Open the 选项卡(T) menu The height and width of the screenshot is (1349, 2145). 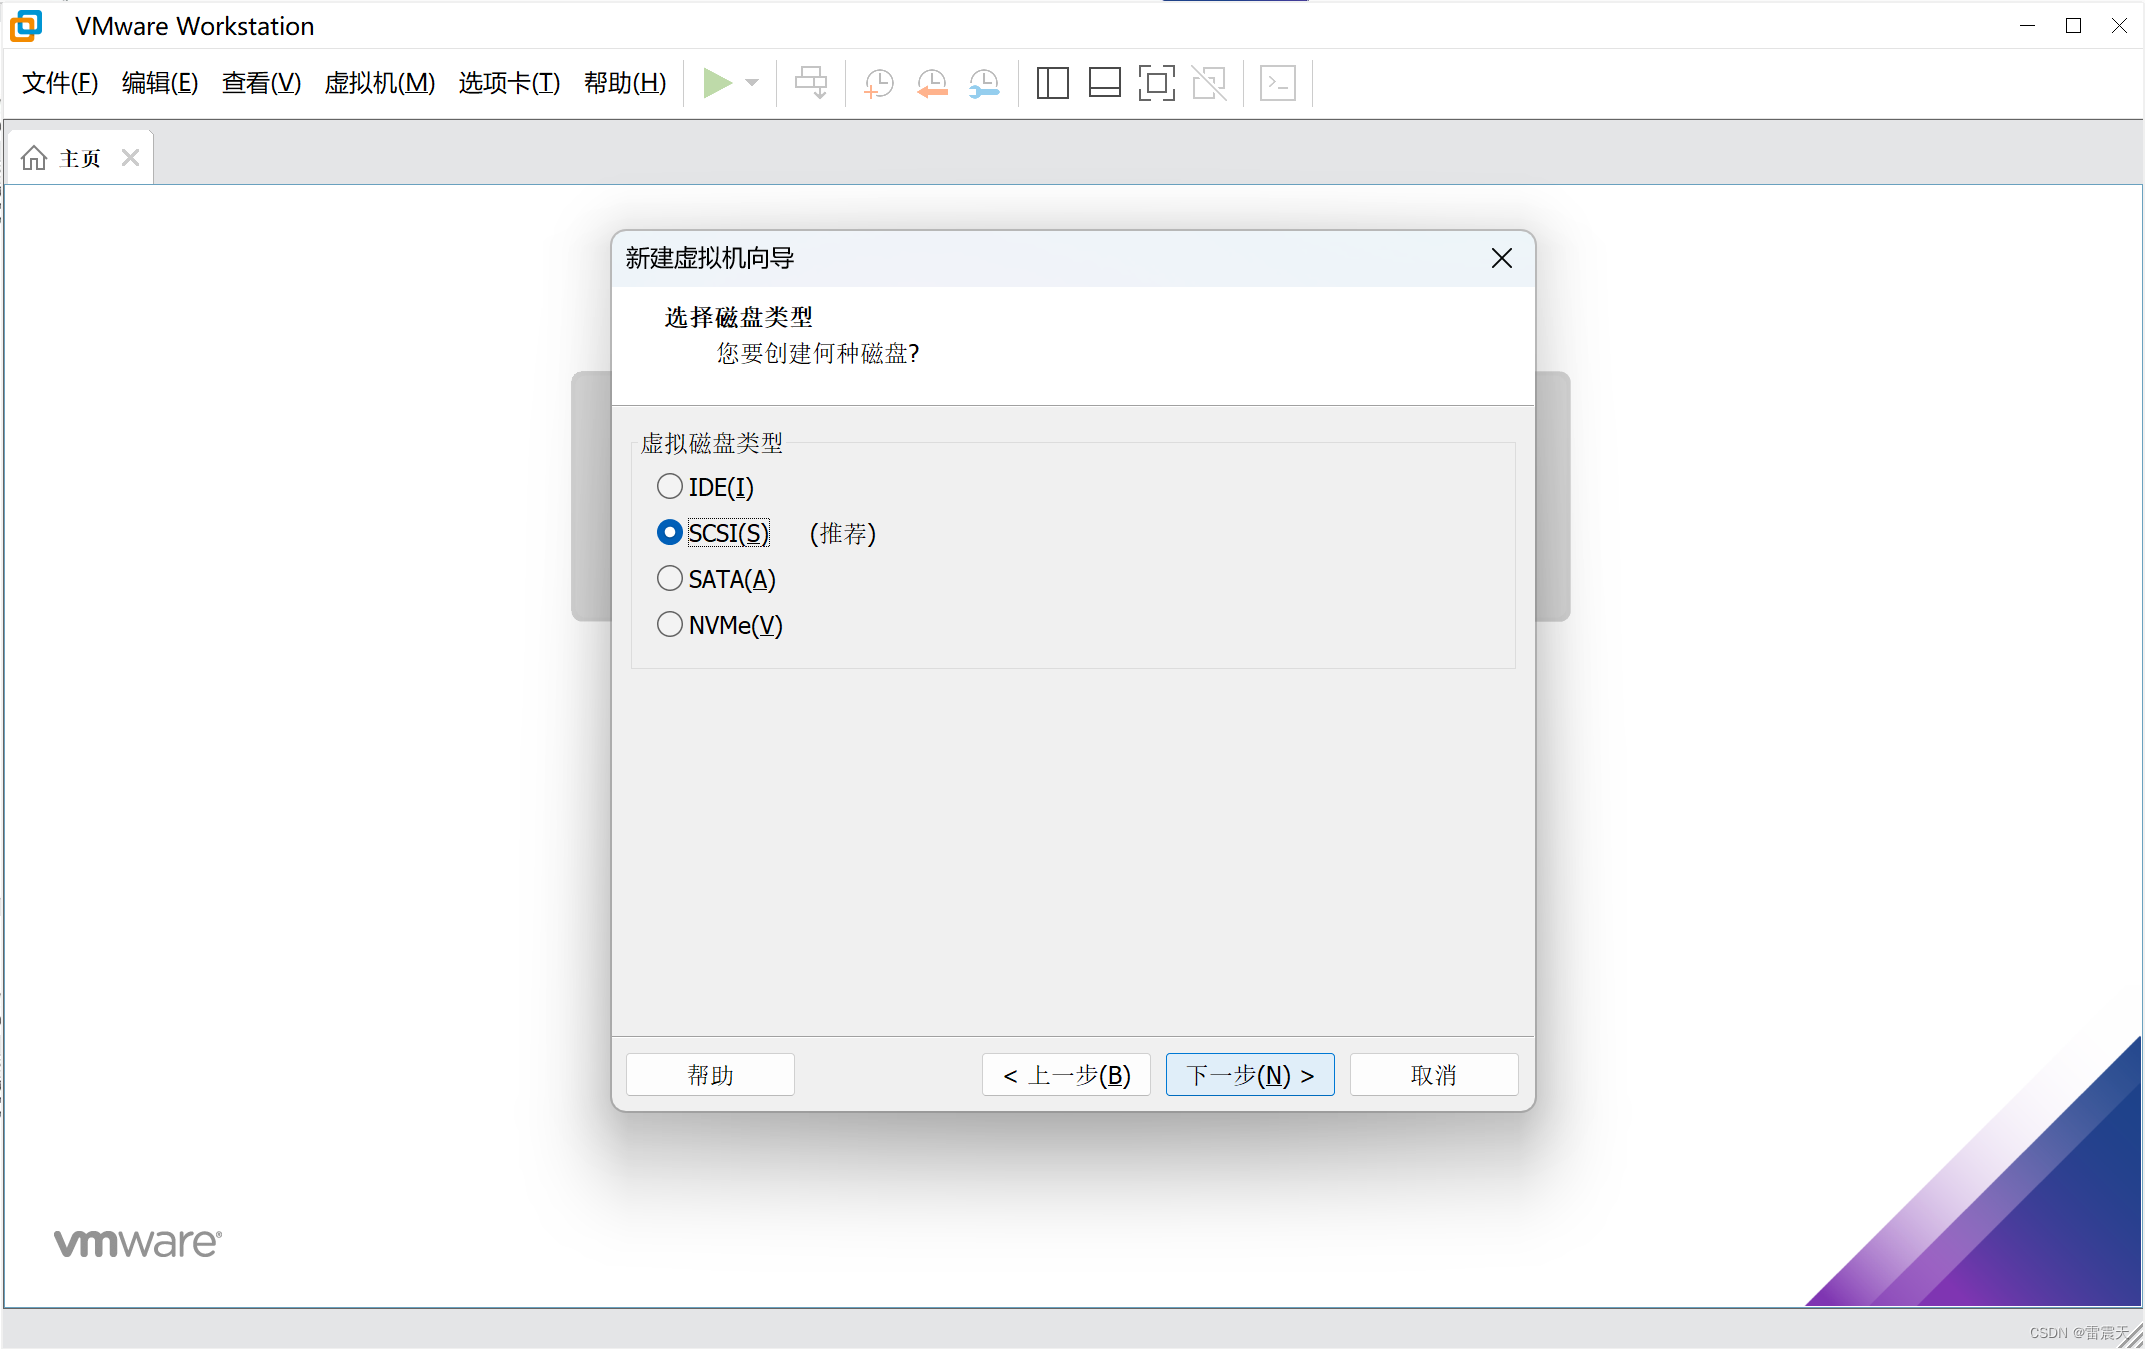[x=509, y=83]
